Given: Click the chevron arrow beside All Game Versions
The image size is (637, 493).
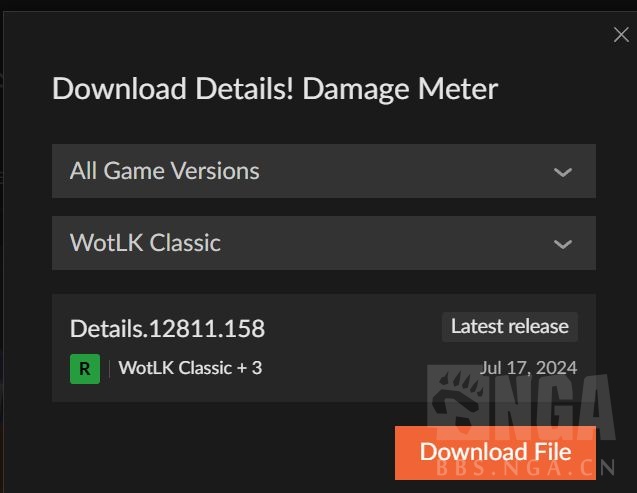Looking at the screenshot, I should tap(563, 172).
